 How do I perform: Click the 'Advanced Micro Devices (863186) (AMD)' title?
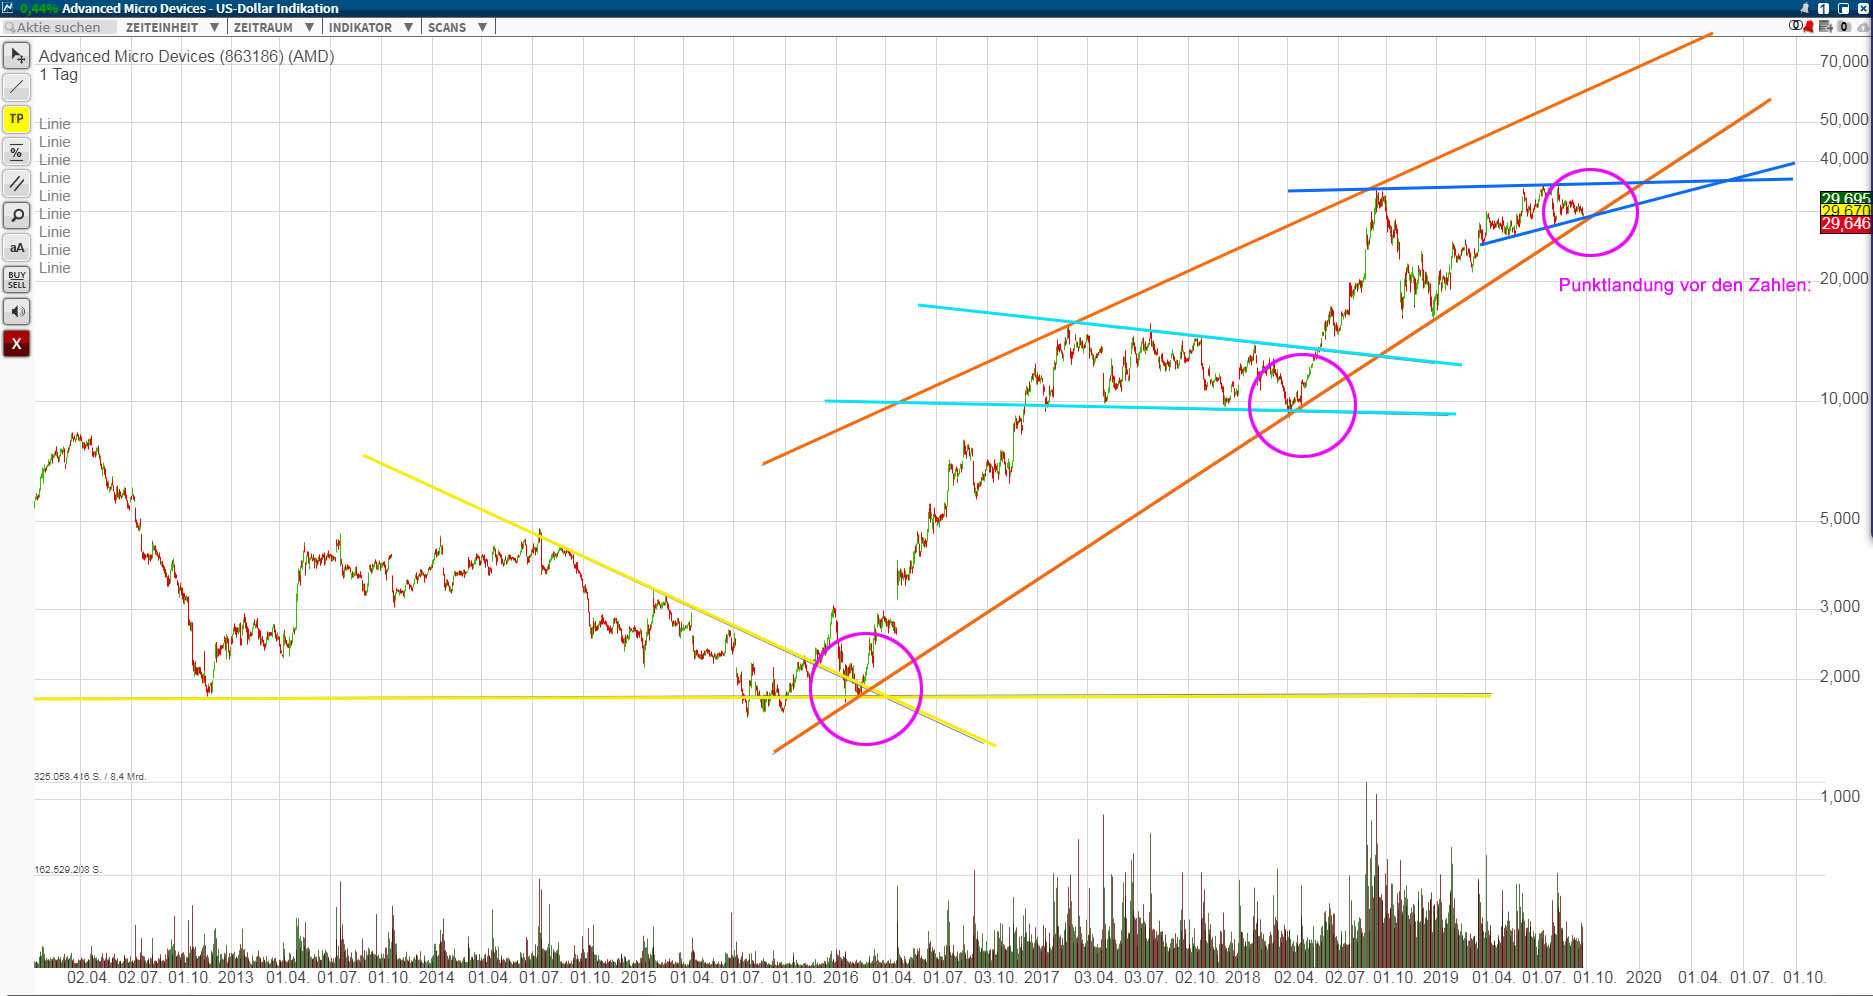pyautogui.click(x=187, y=56)
